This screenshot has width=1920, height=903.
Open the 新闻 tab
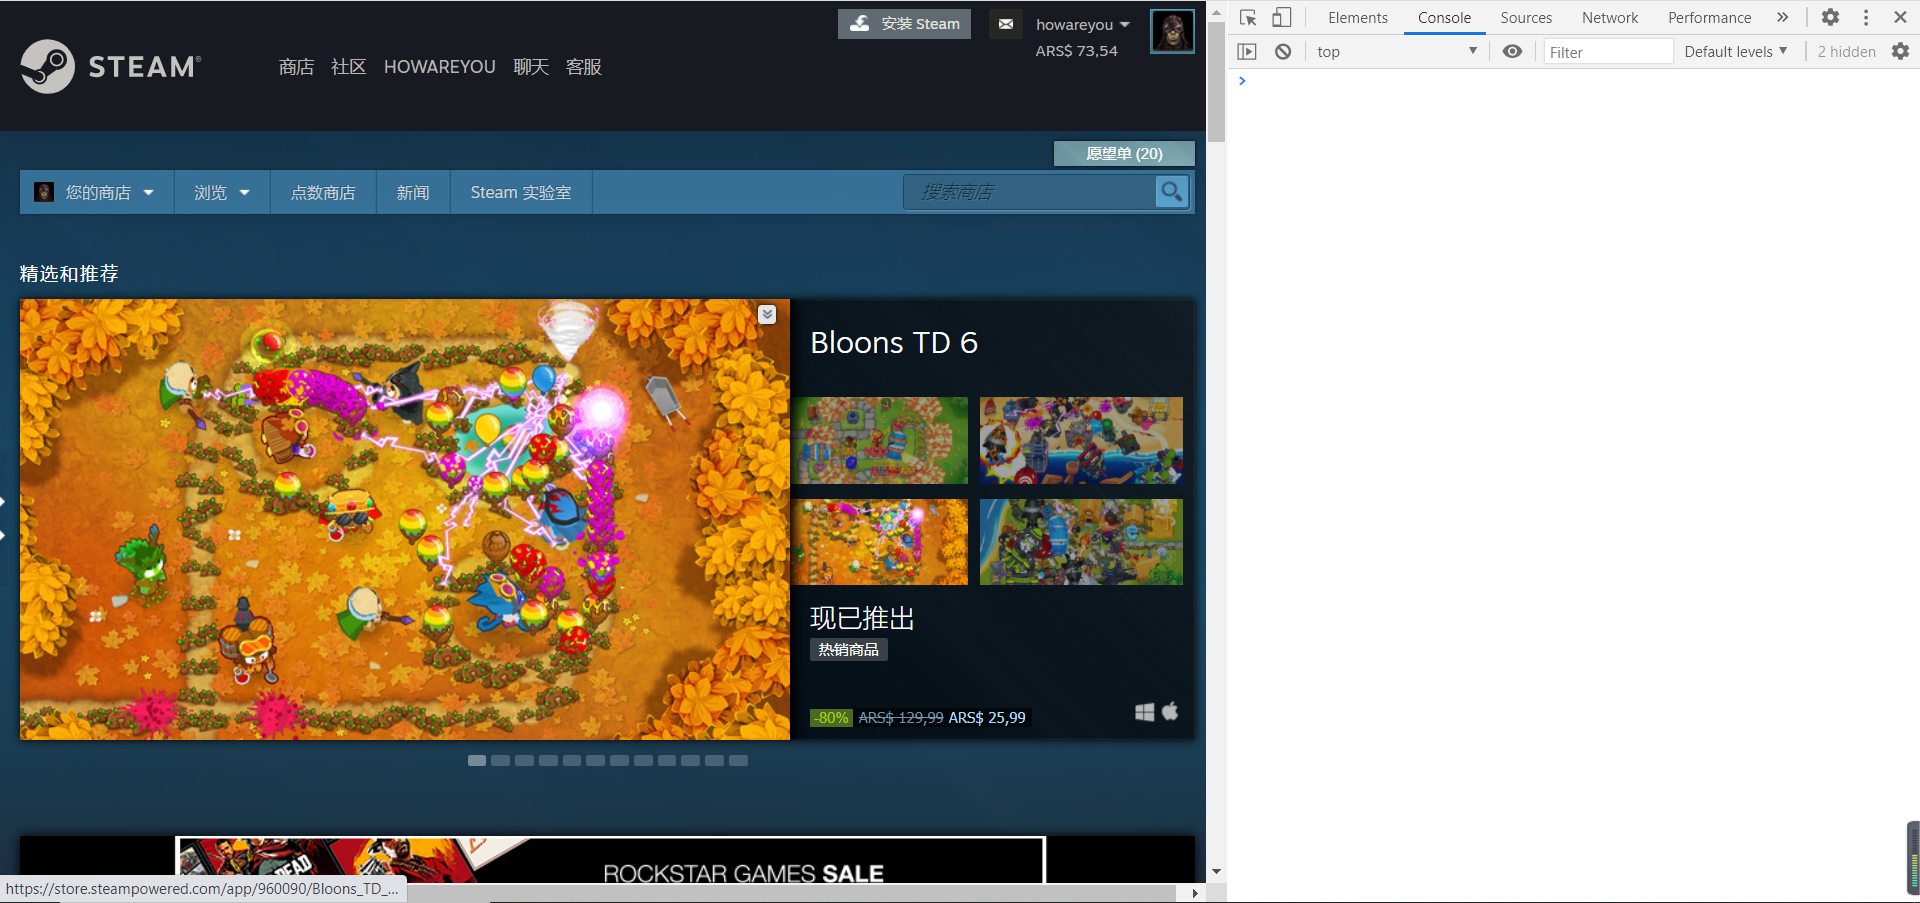[x=413, y=192]
